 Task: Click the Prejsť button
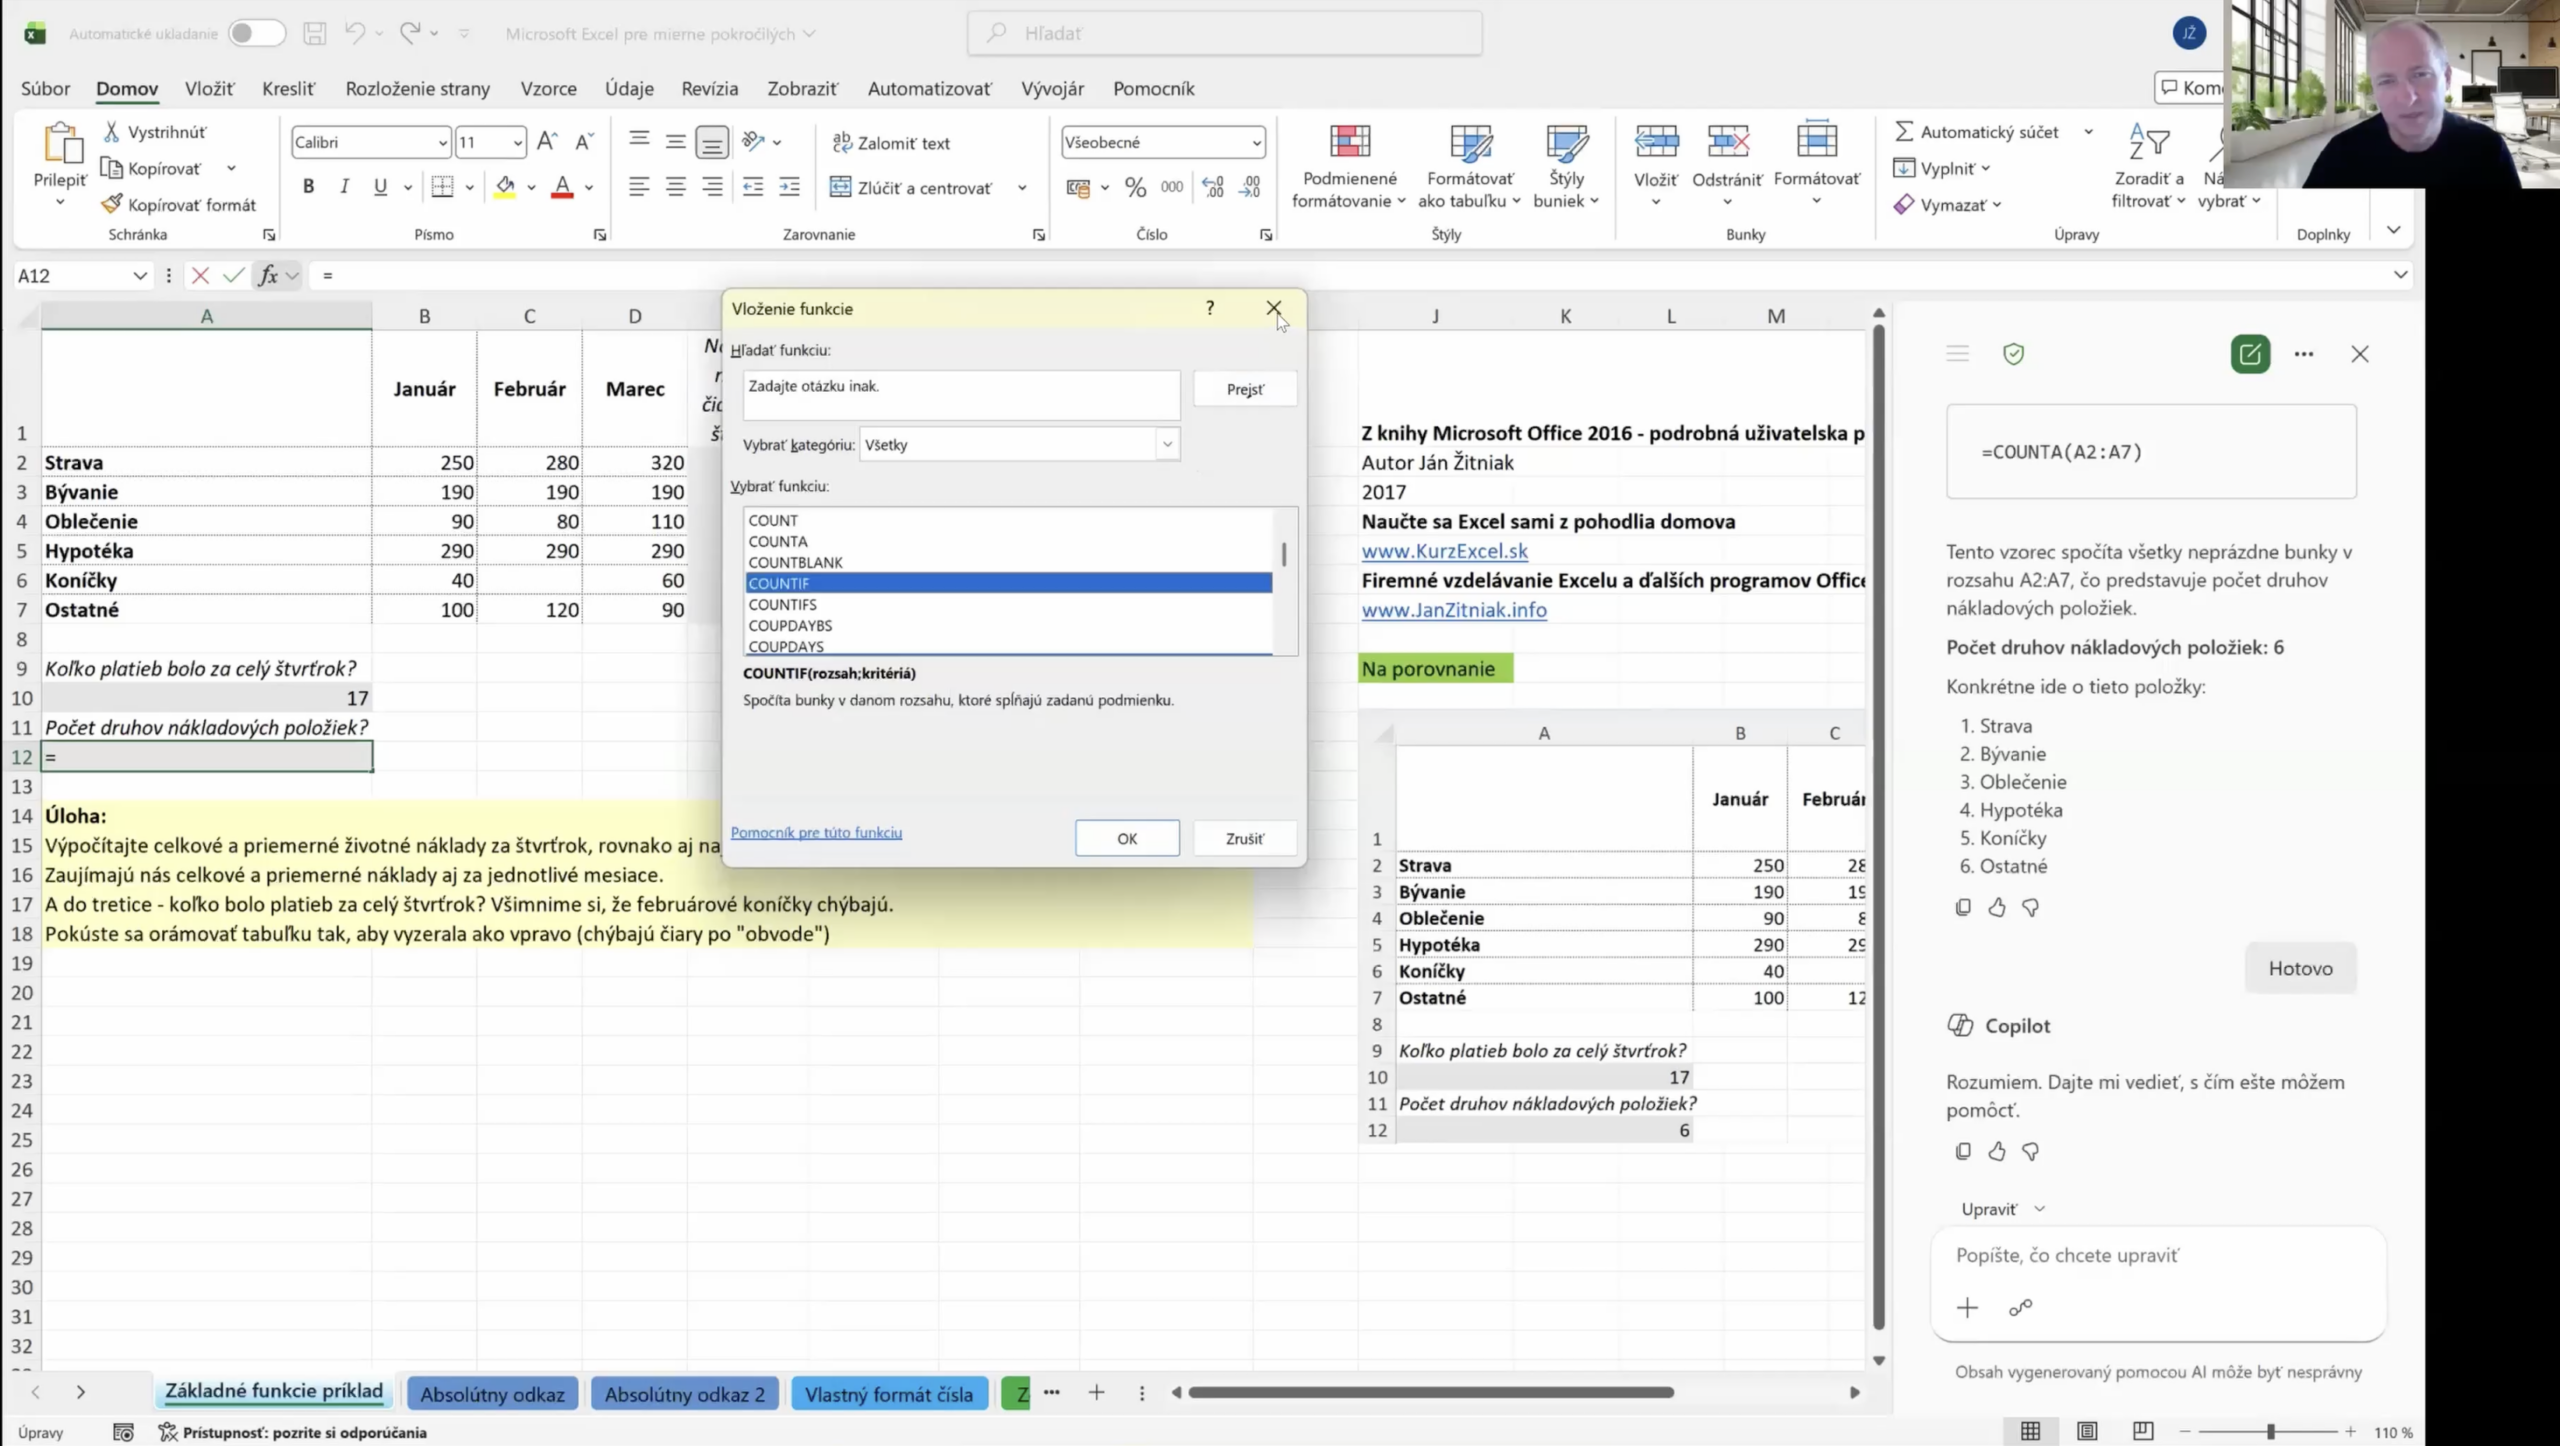click(1245, 389)
